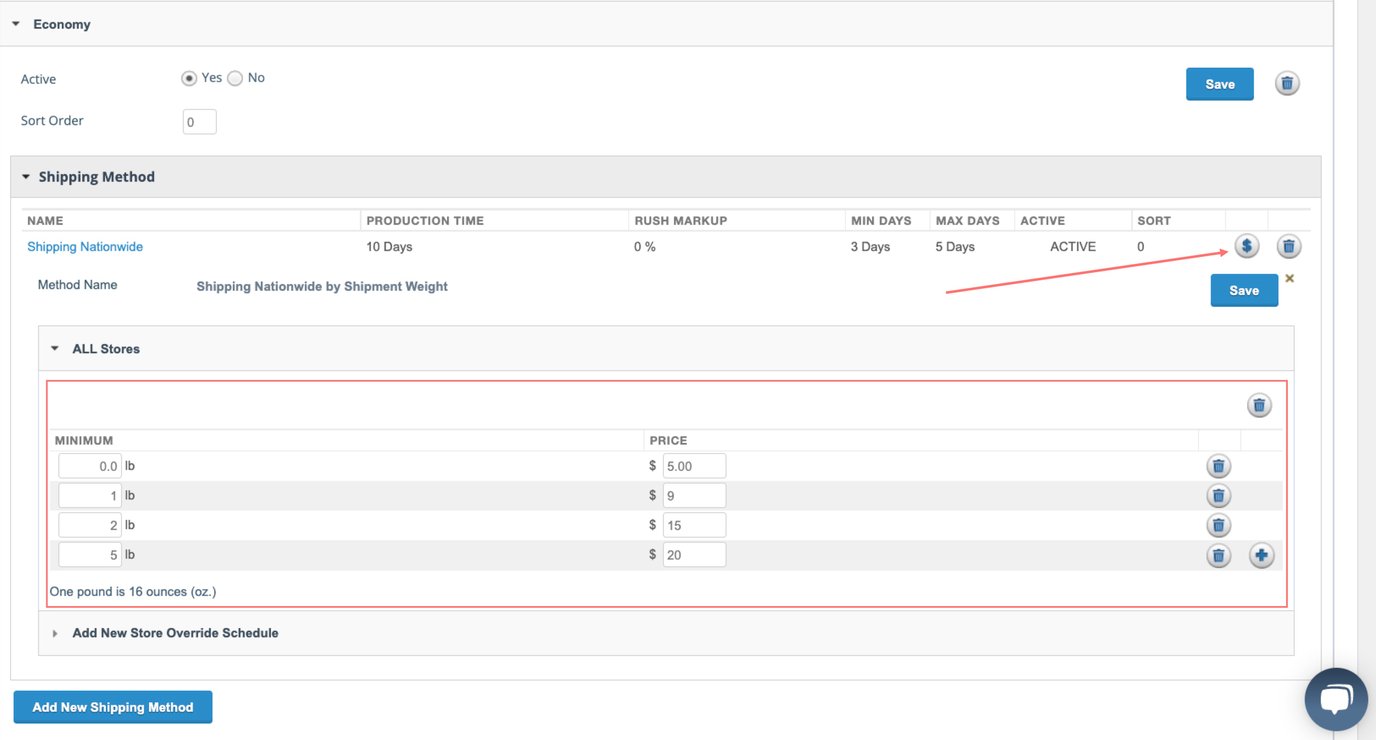Image resolution: width=1376 pixels, height=740 pixels.
Task: Collapse the Shipping Method panel
Action: (26, 177)
